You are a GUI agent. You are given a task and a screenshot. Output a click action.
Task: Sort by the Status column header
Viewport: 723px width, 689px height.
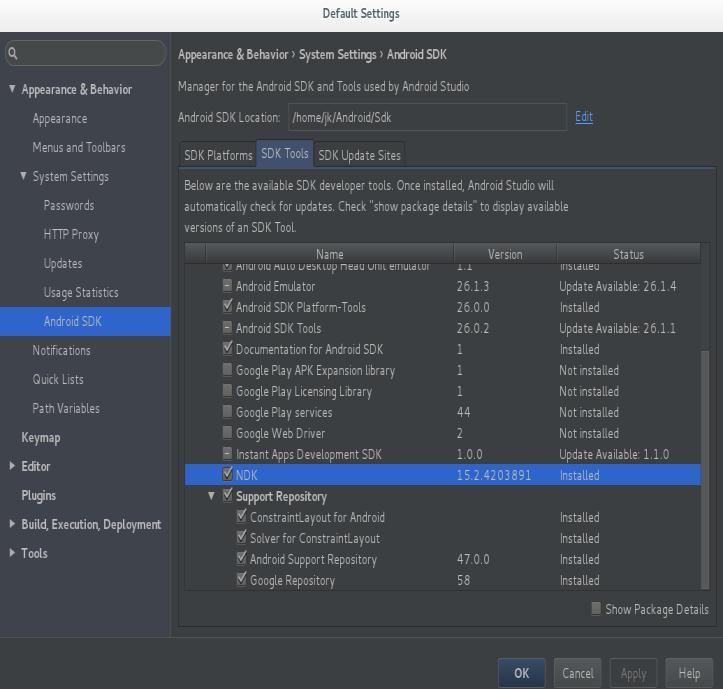click(x=628, y=254)
